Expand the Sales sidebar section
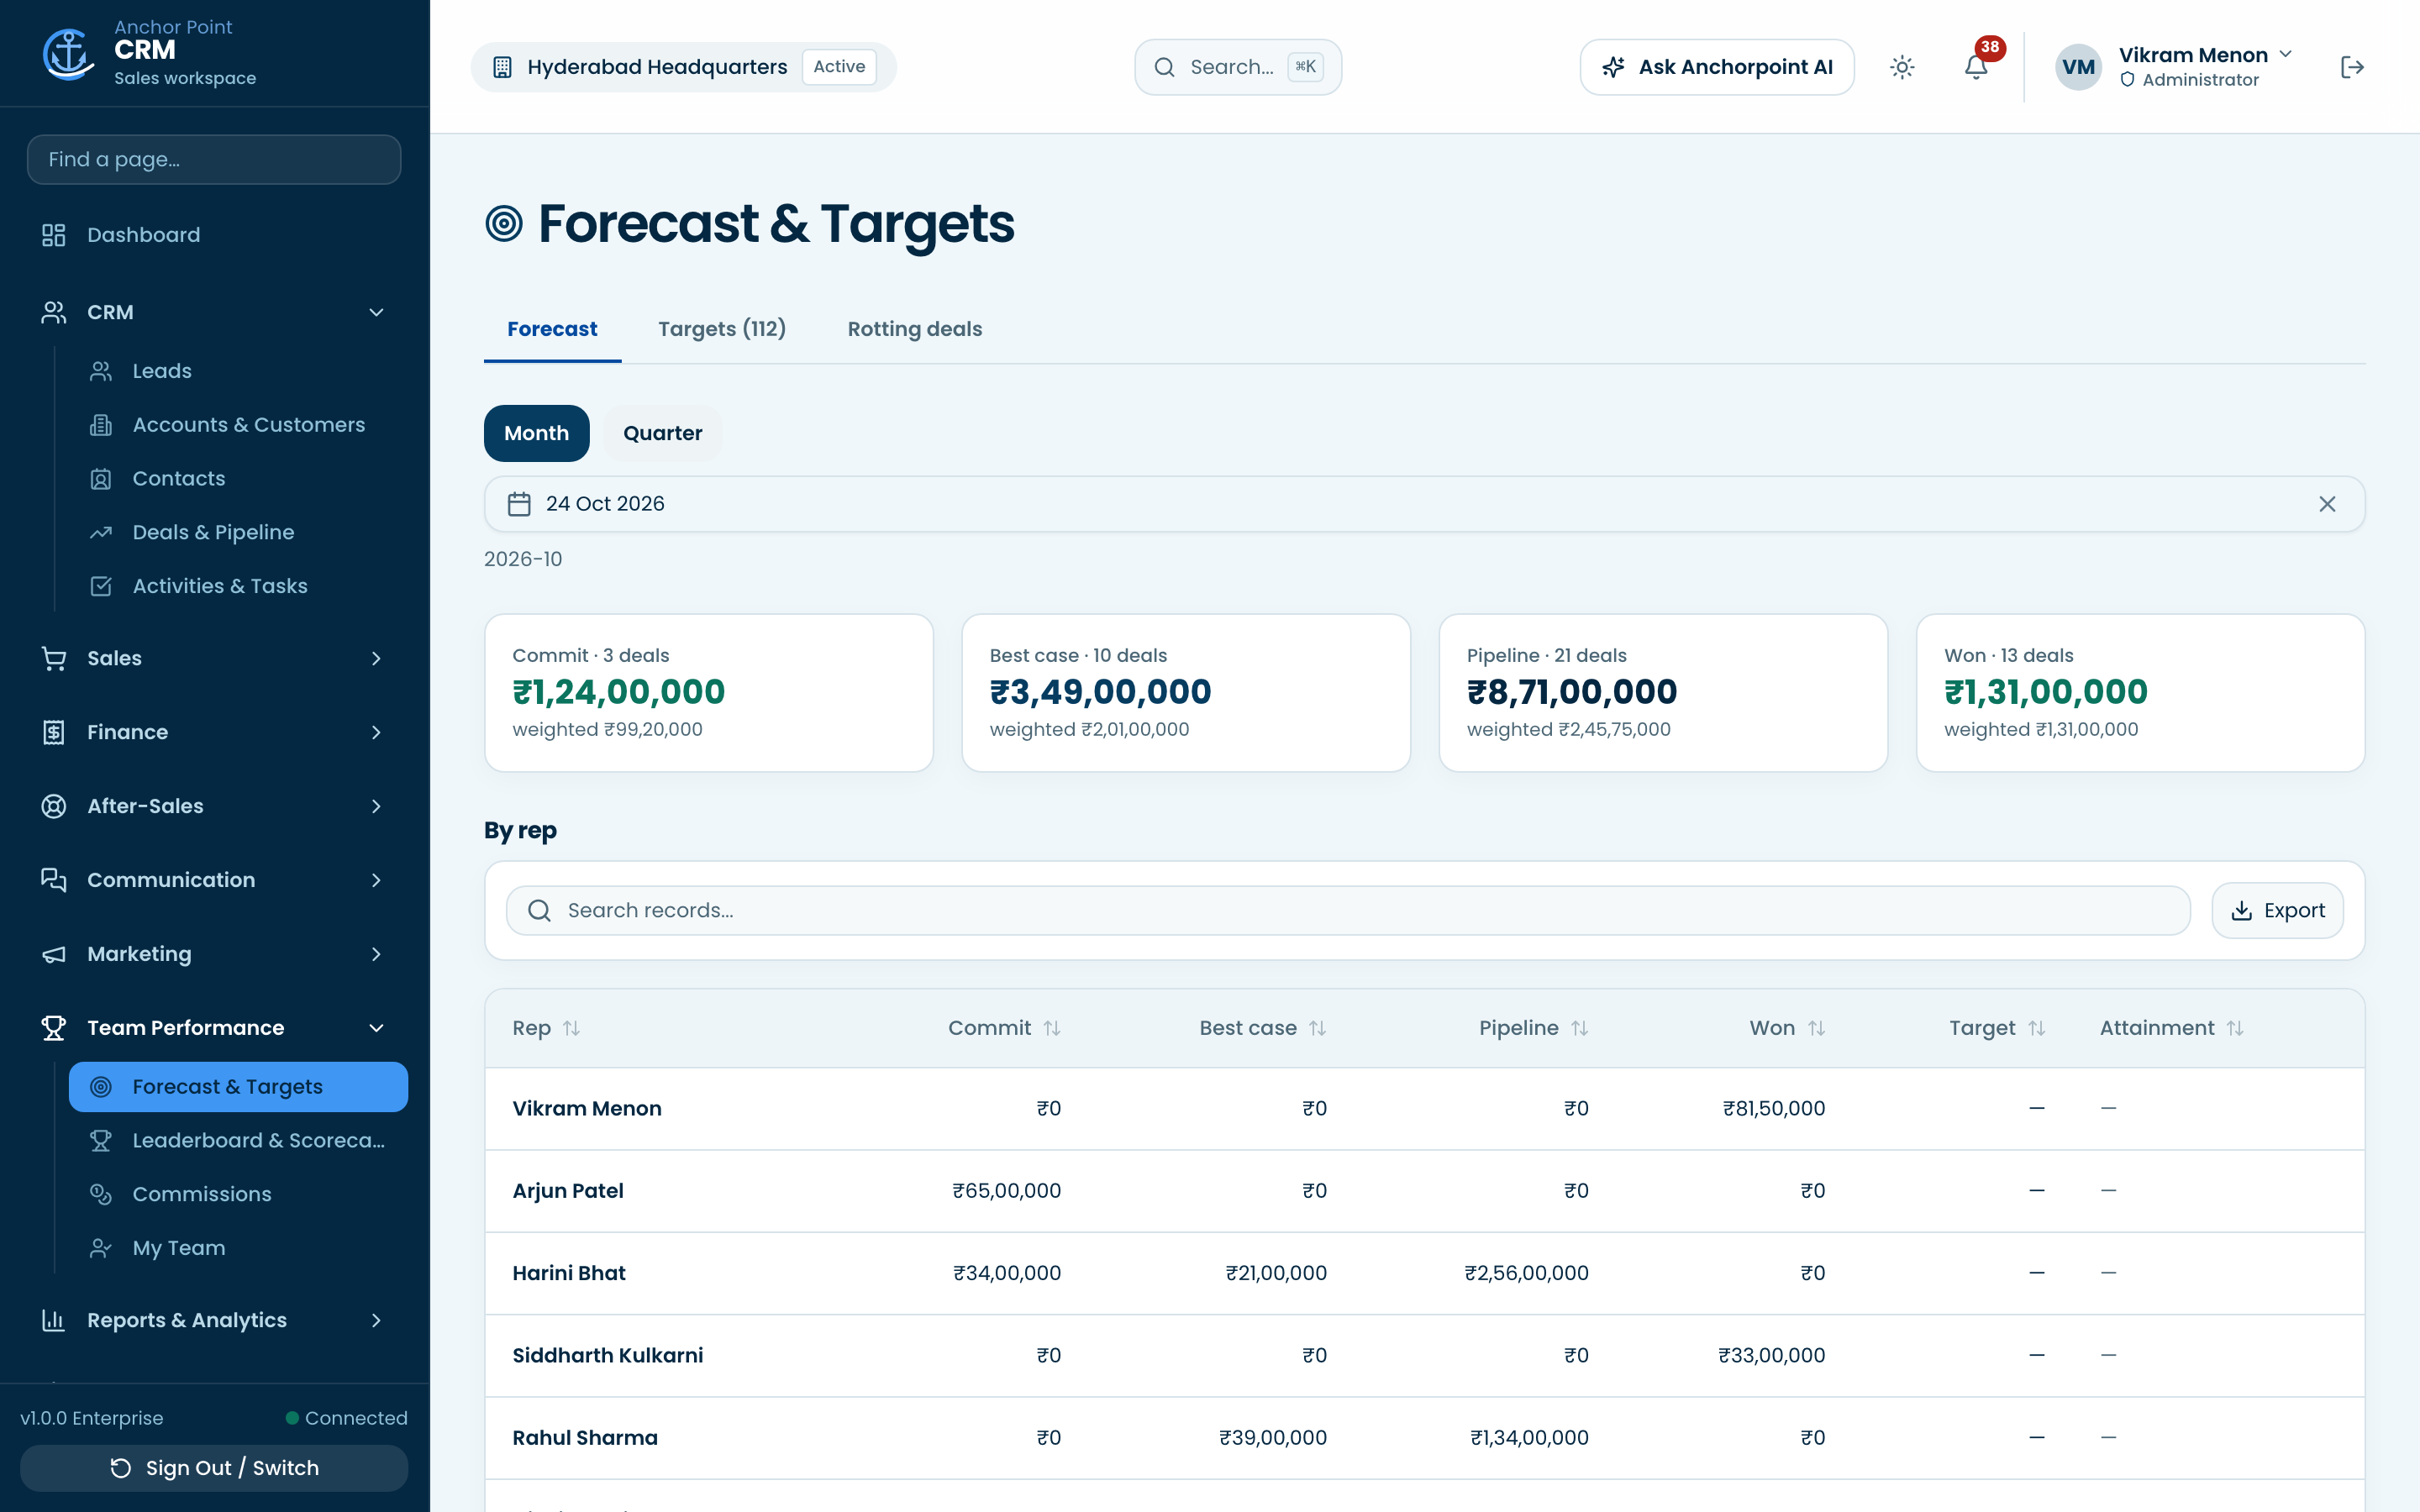Image resolution: width=2420 pixels, height=1512 pixels. 214,658
